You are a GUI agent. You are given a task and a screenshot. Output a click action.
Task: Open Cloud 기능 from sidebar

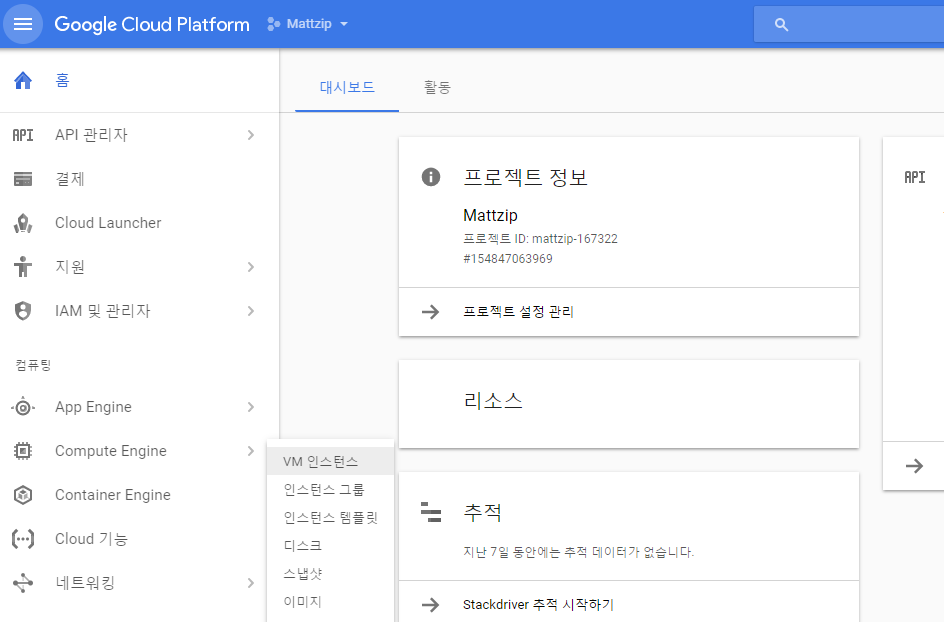tap(140, 539)
